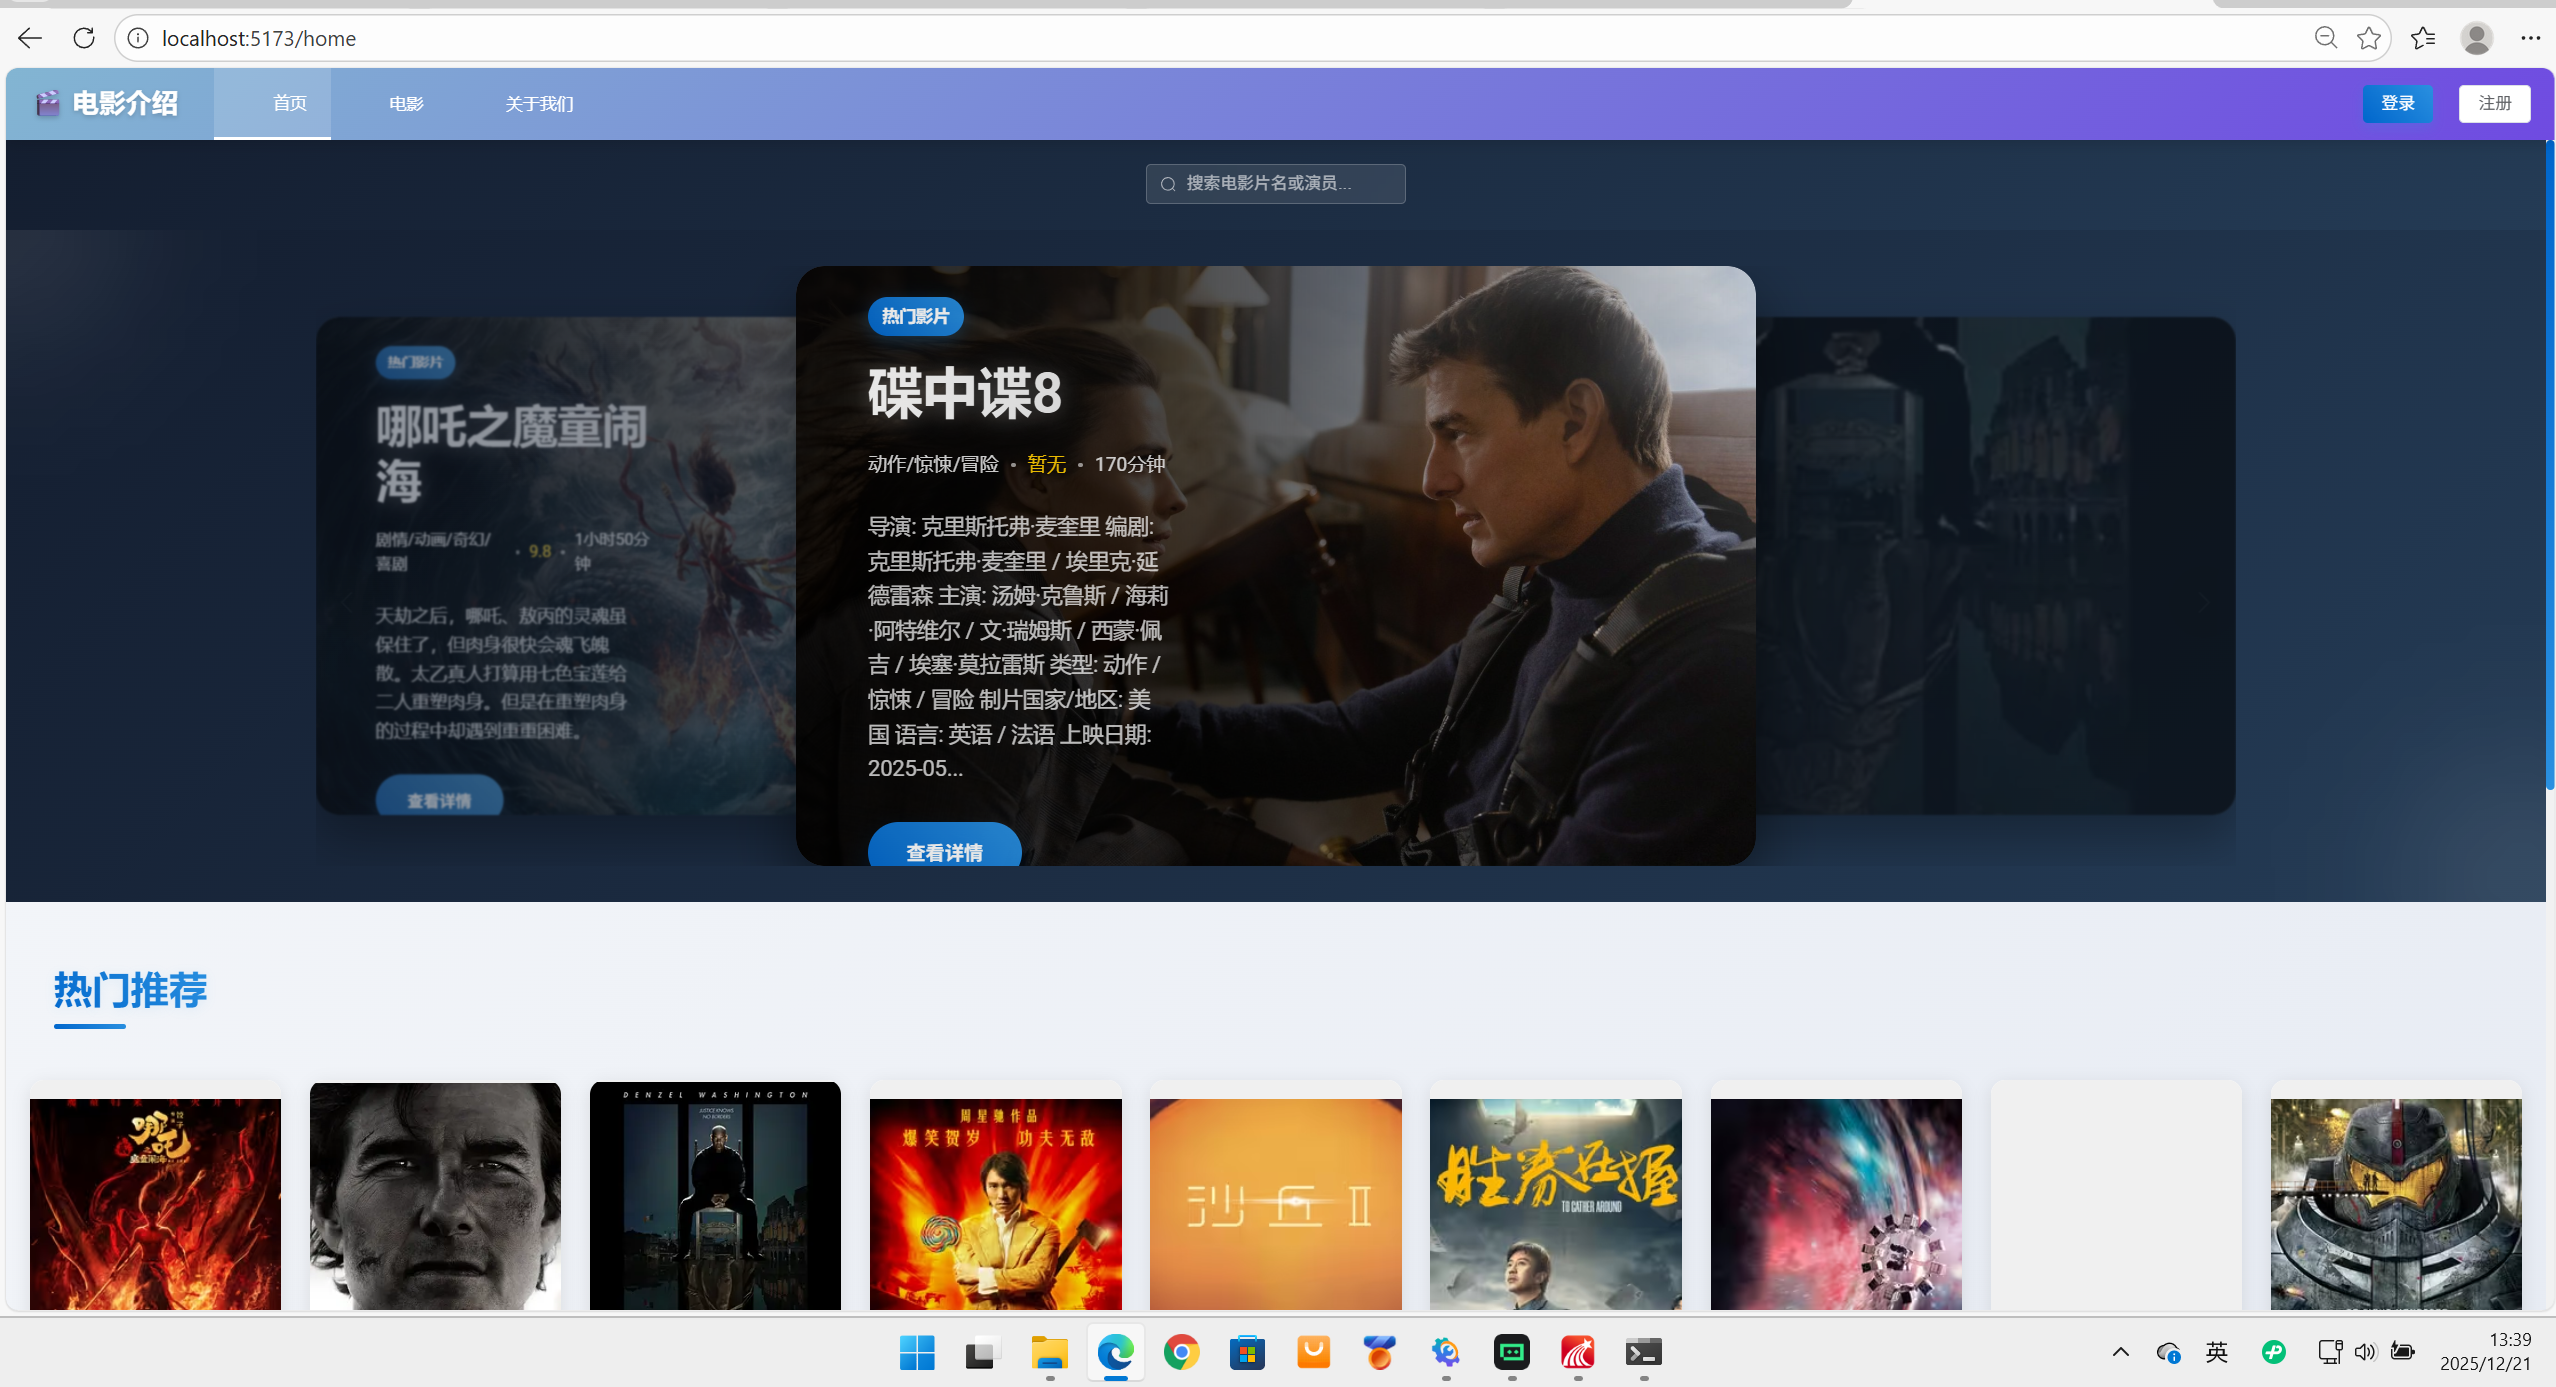Image resolution: width=2556 pixels, height=1387 pixels.
Task: Click the 暂无 rating text
Action: click(x=1047, y=464)
